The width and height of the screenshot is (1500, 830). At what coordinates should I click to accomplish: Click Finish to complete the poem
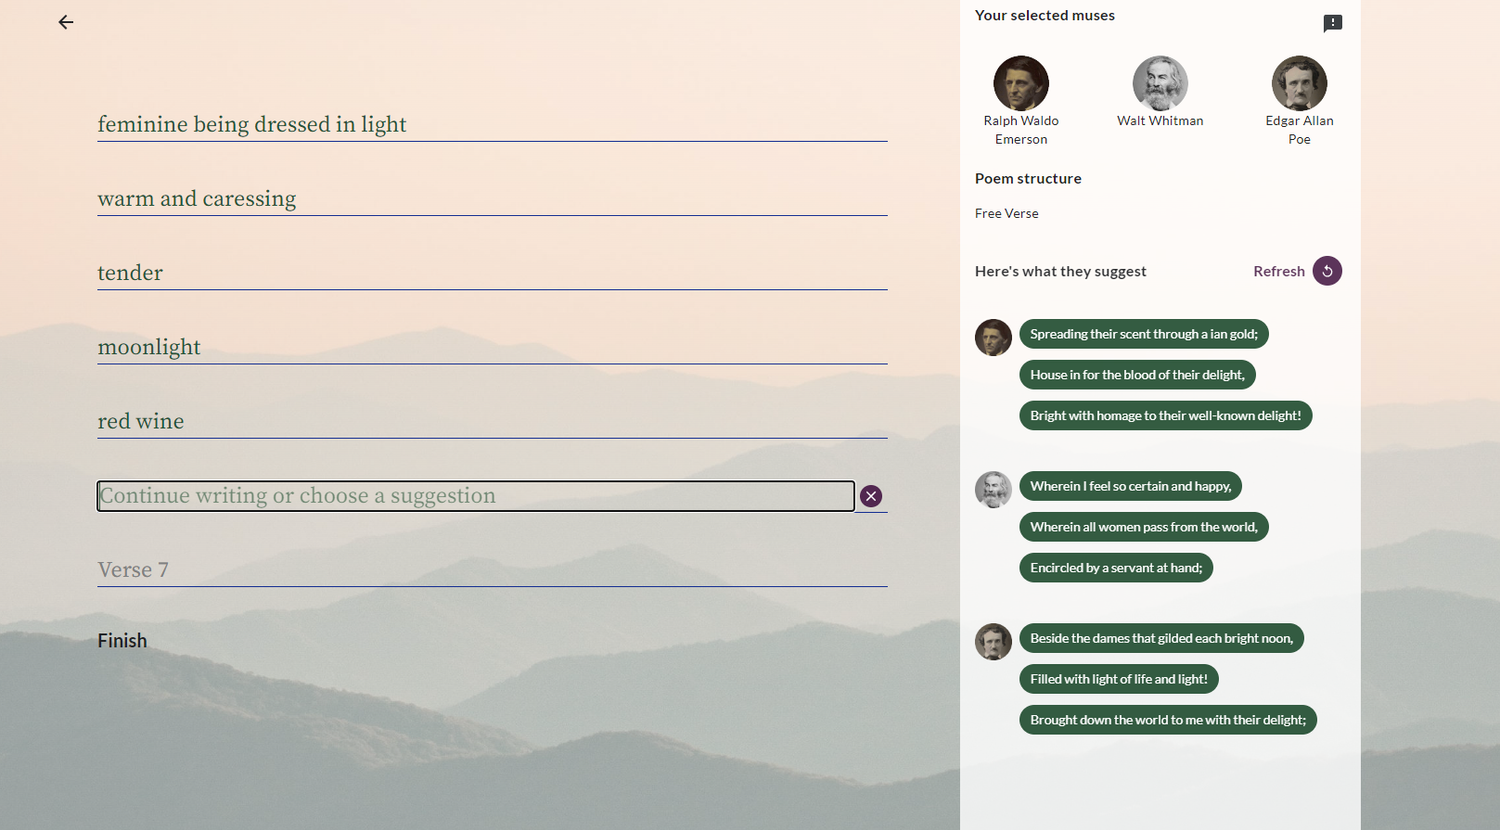click(x=122, y=640)
